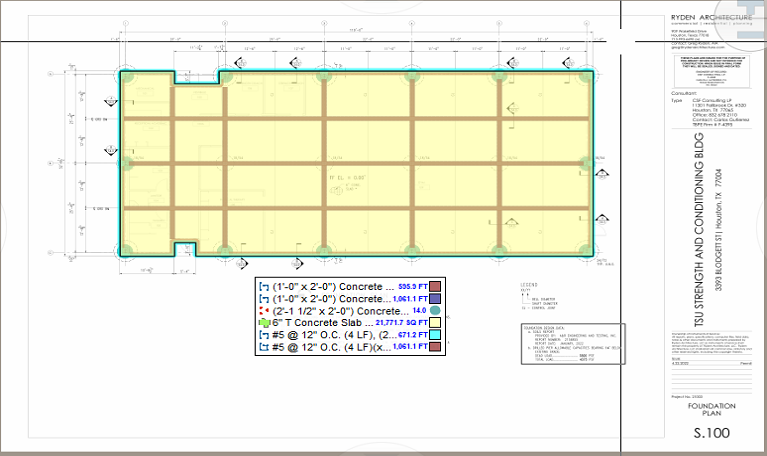Click the 14.0 count value
The height and width of the screenshot is (456, 767).
[419, 311]
